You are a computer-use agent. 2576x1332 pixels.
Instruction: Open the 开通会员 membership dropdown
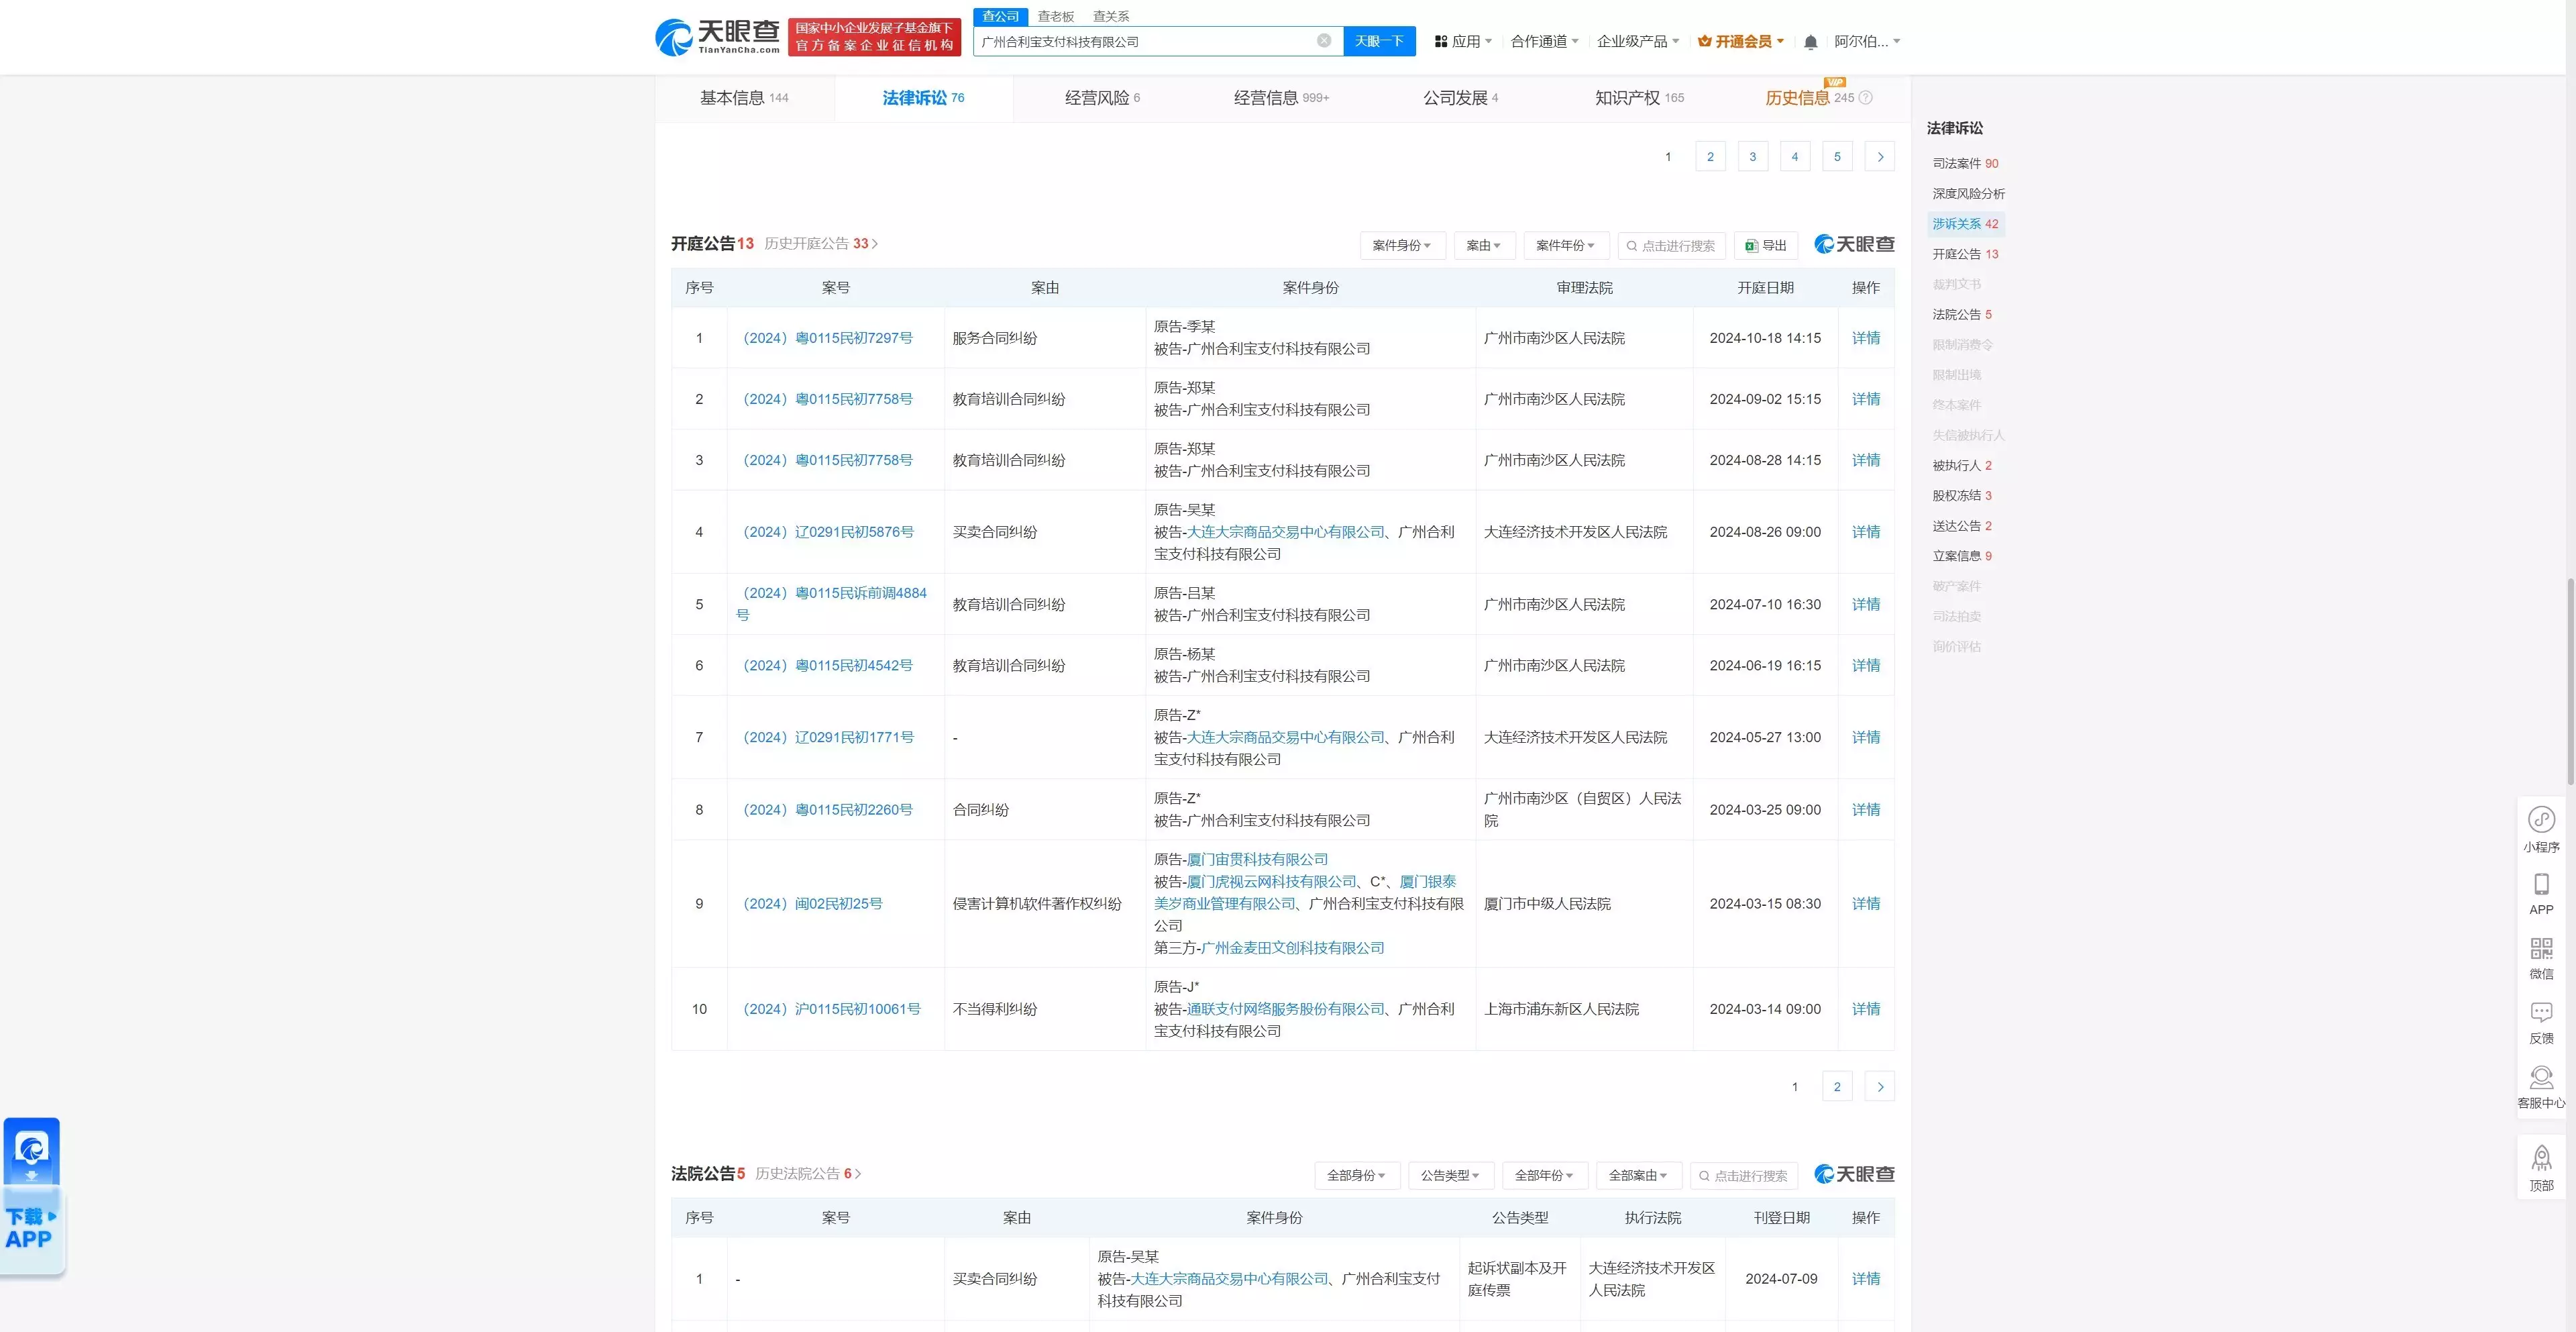(x=1741, y=42)
